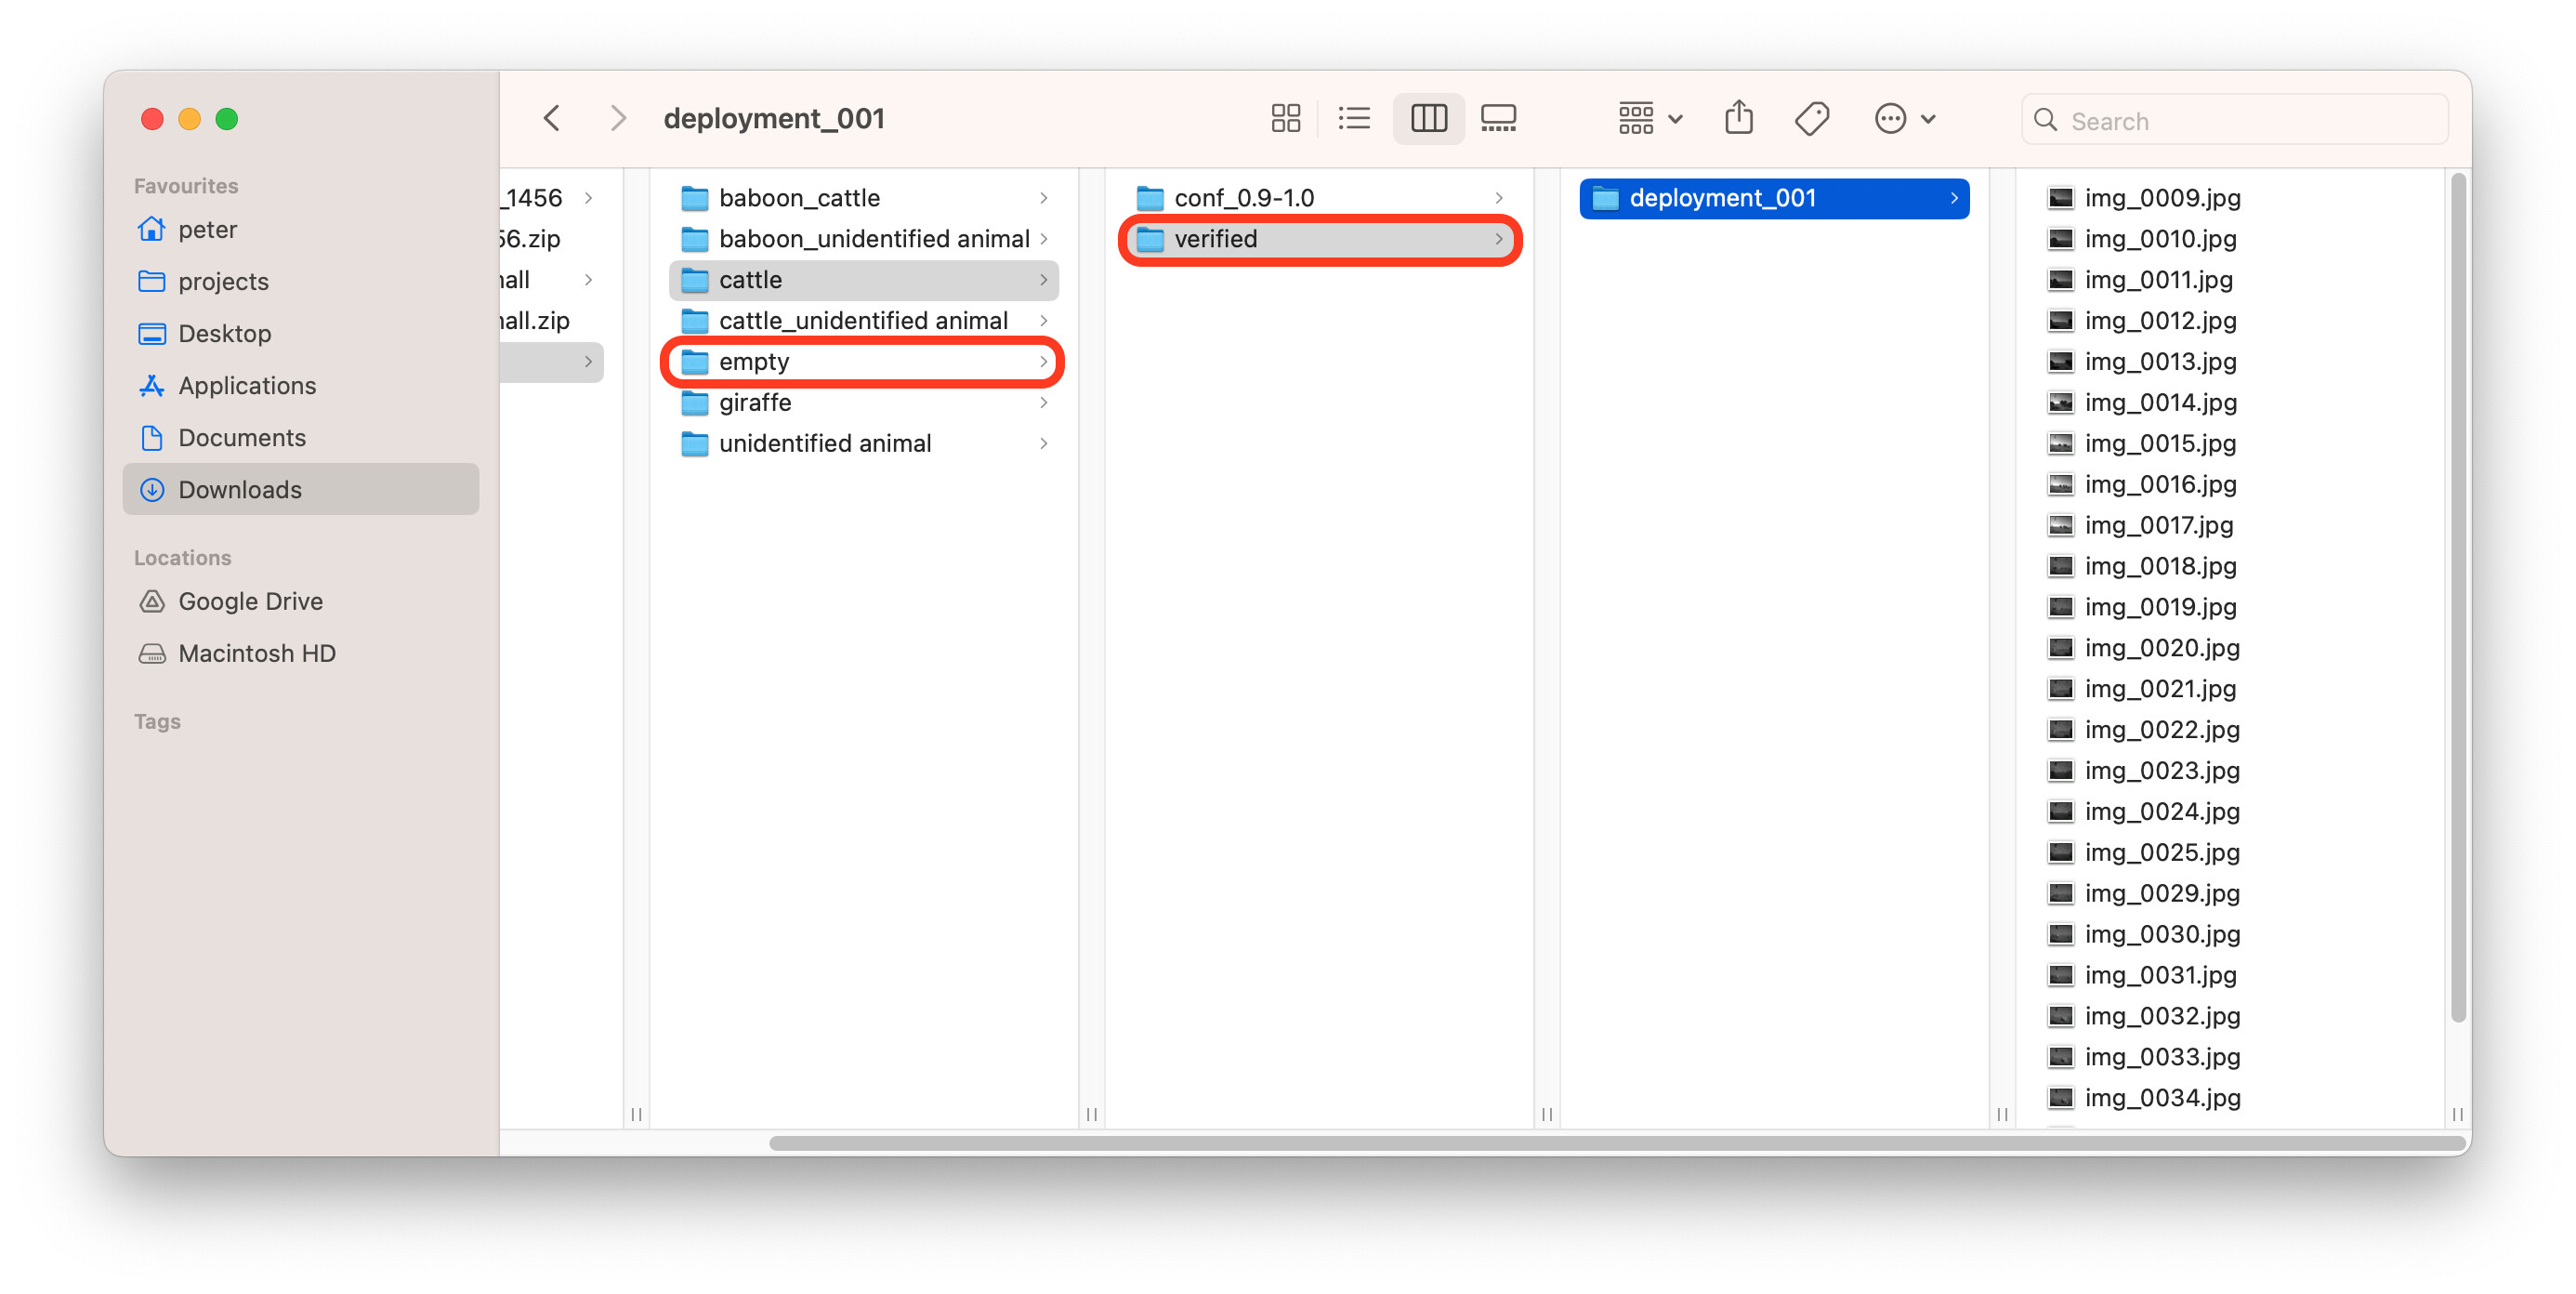Screen dimensions: 2576x1294
Task: Open Google Drive in sidebar
Action: pyautogui.click(x=250, y=601)
